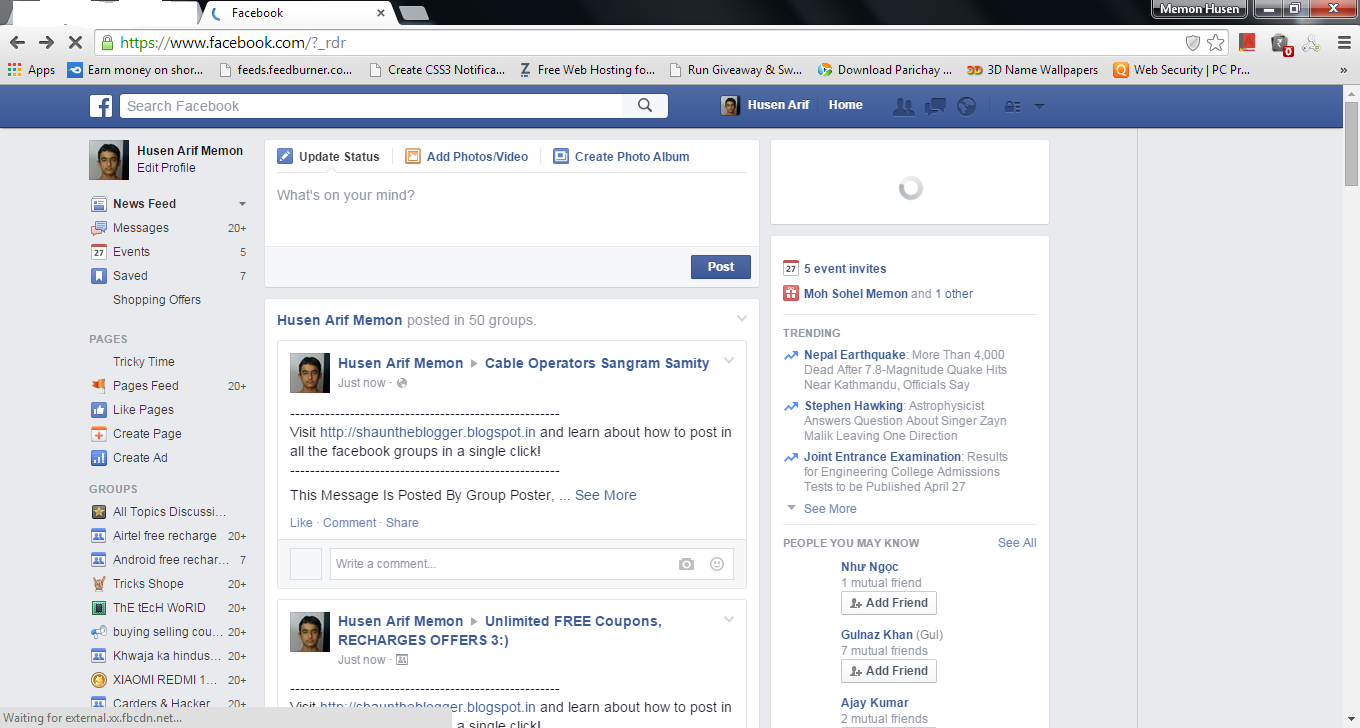
Task: Open options chevron on '50 groups' story
Action: (x=741, y=319)
